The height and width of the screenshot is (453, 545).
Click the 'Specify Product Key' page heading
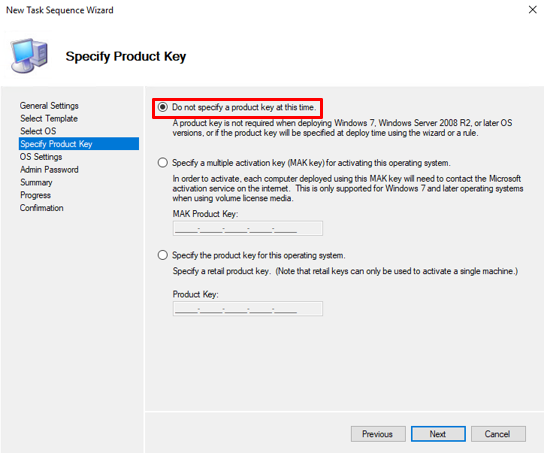point(126,56)
